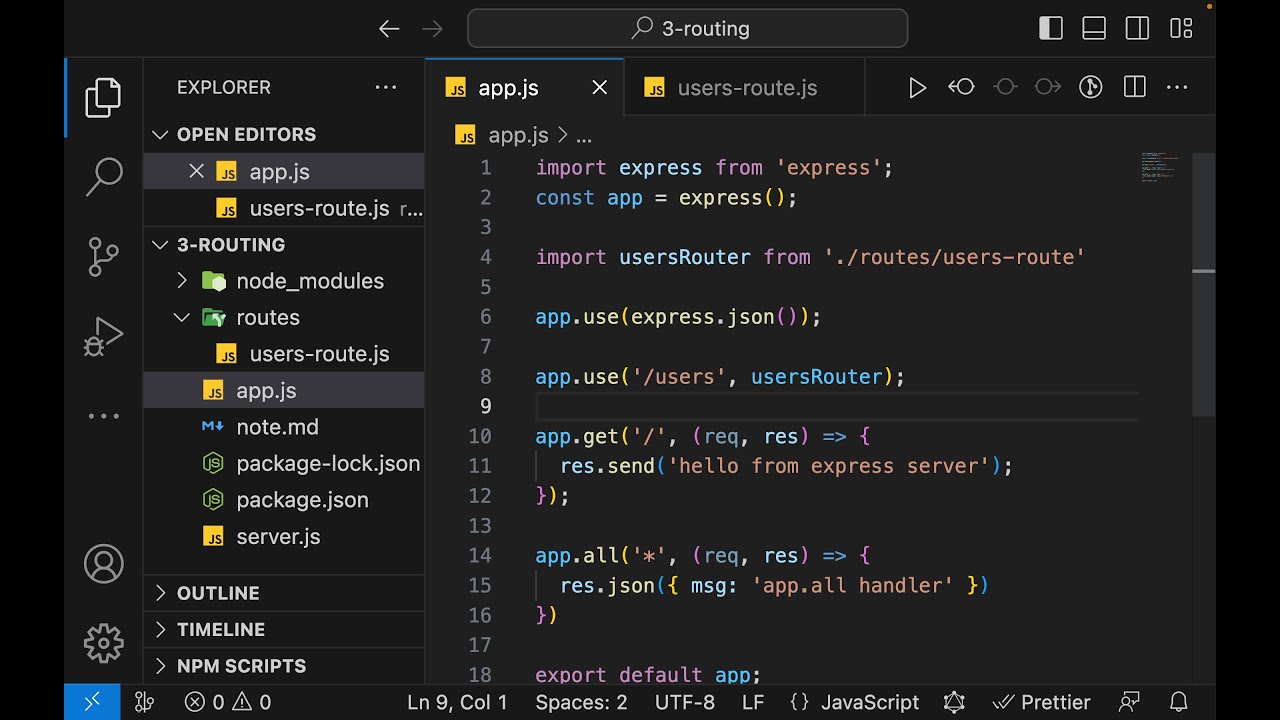1280x720 pixels.
Task: Click the breadcrumb ellipsis after app.js
Action: (x=584, y=135)
